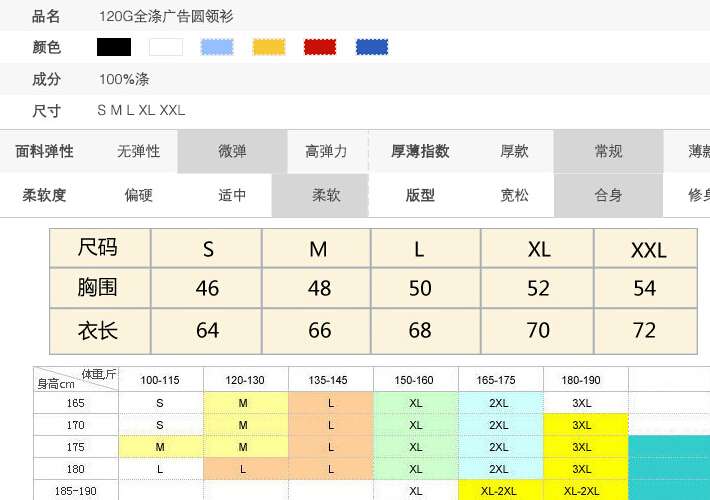Select the 柔软 softness option

[x=326, y=196]
